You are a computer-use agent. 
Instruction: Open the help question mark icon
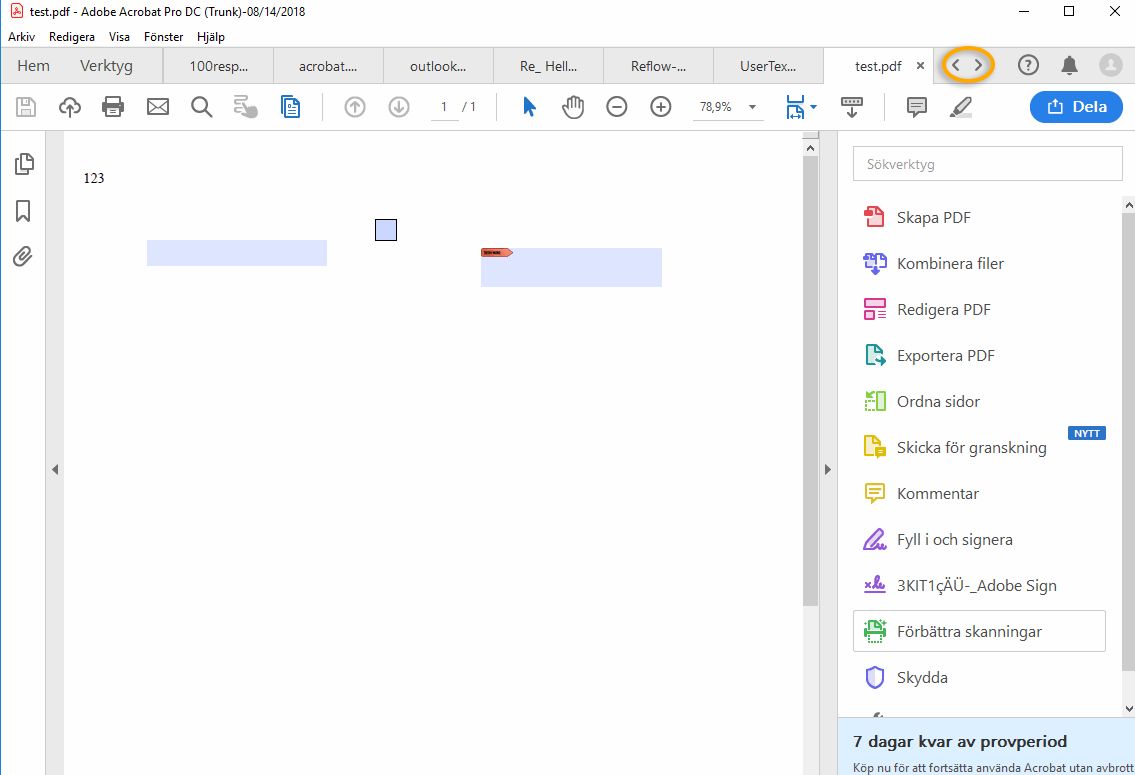[1028, 65]
